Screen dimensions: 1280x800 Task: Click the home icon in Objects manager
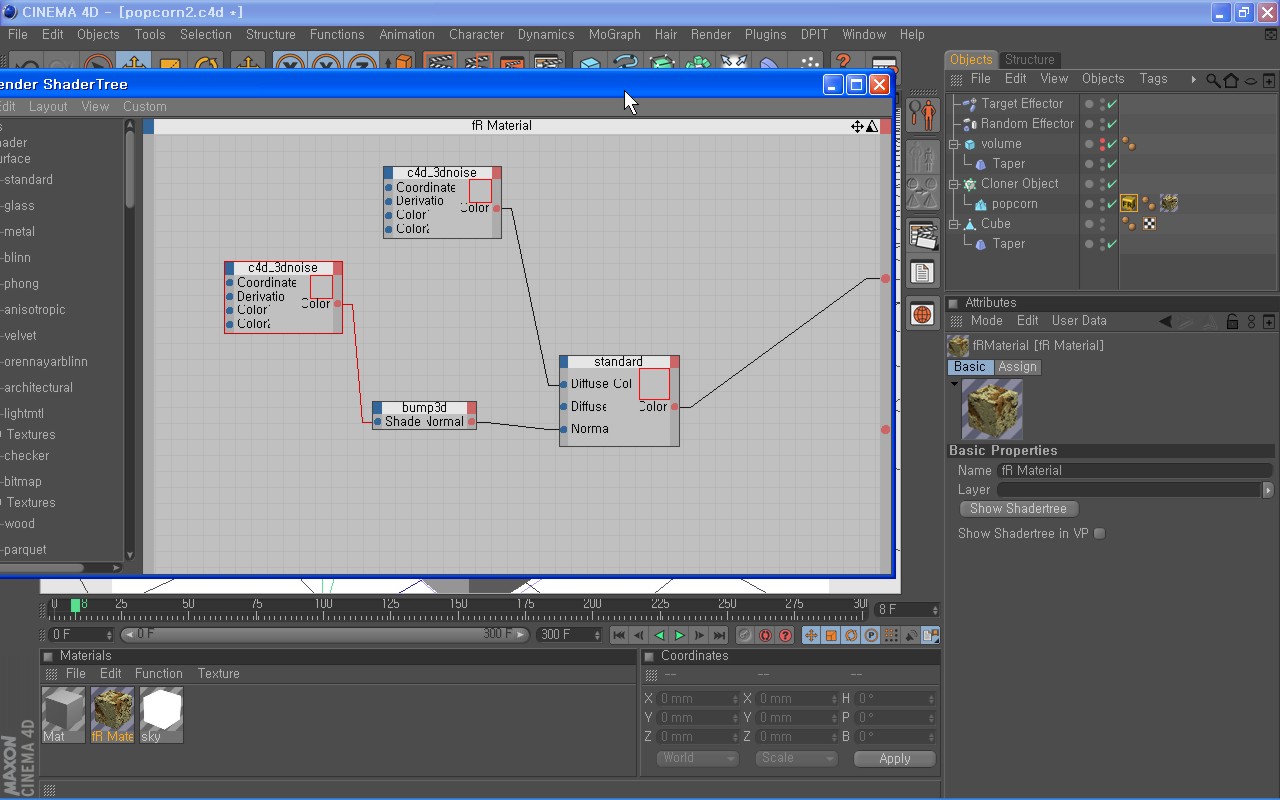[1231, 80]
